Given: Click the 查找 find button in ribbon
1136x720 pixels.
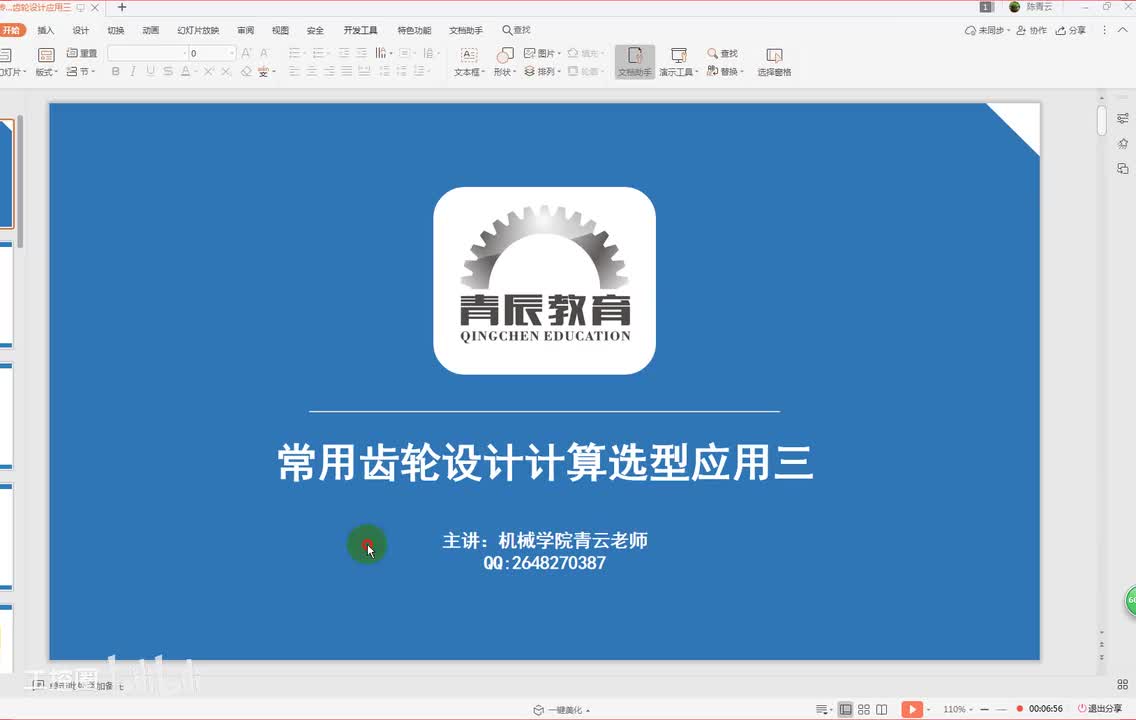Looking at the screenshot, I should coord(722,53).
